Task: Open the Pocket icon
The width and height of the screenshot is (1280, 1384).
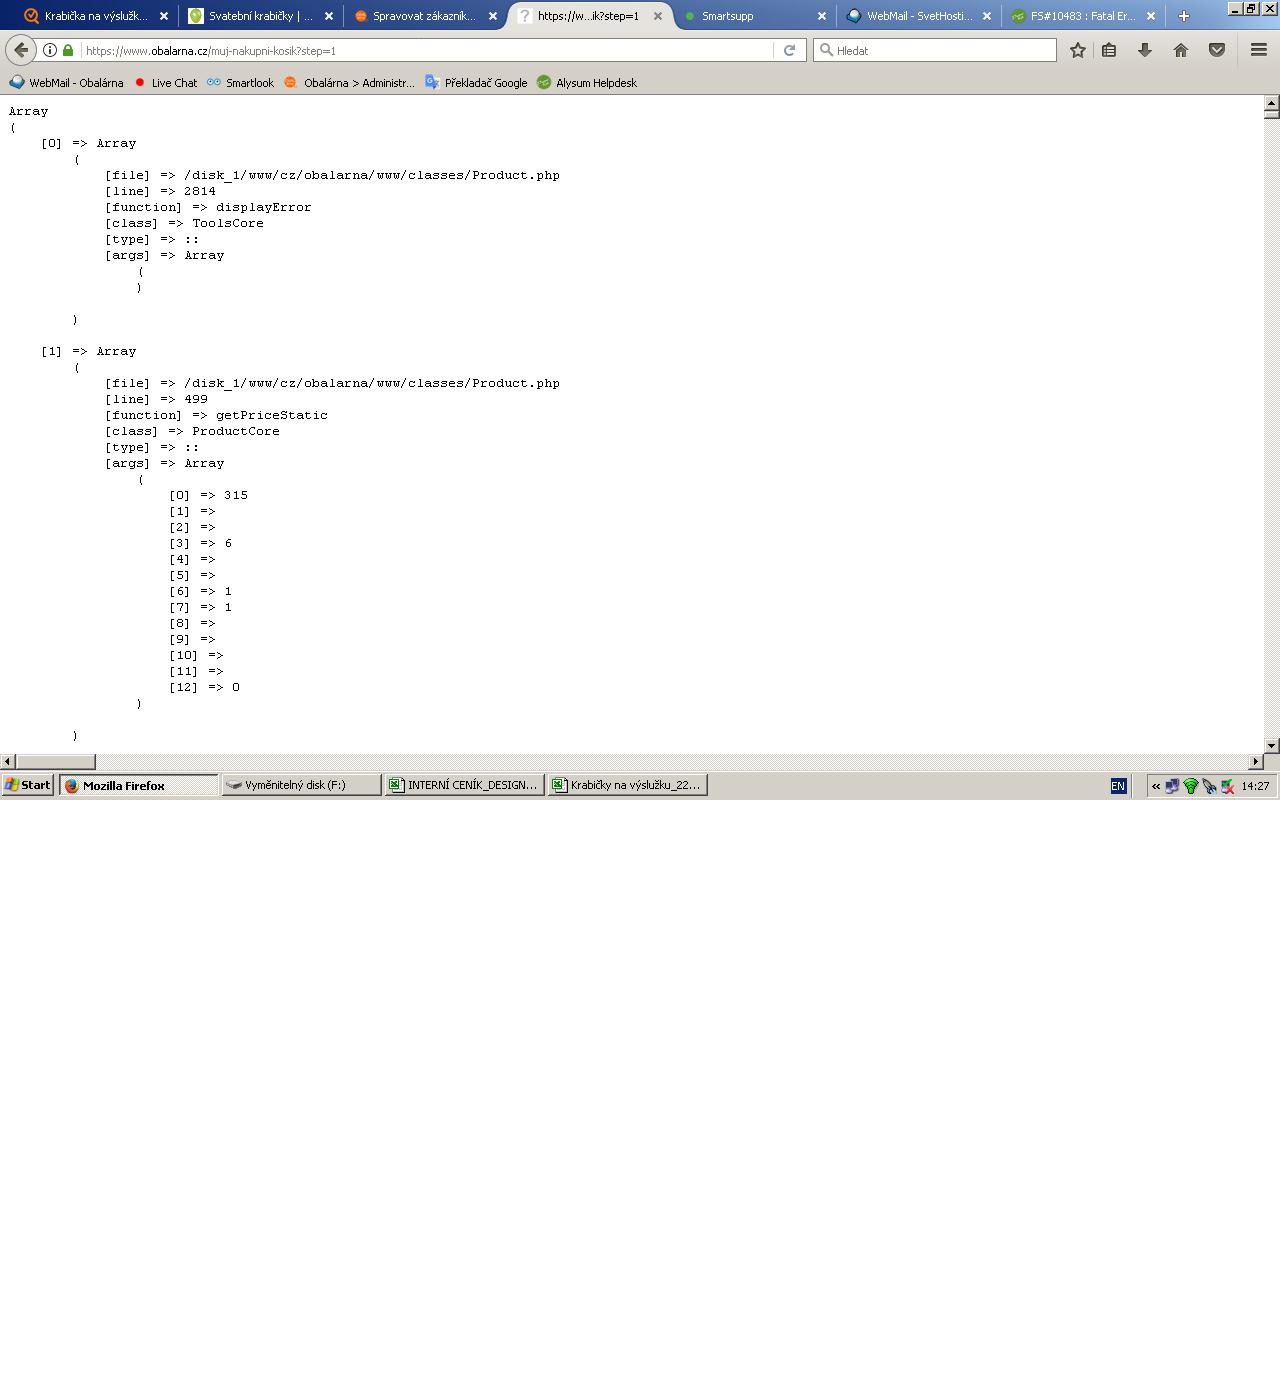Action: pyautogui.click(x=1217, y=50)
